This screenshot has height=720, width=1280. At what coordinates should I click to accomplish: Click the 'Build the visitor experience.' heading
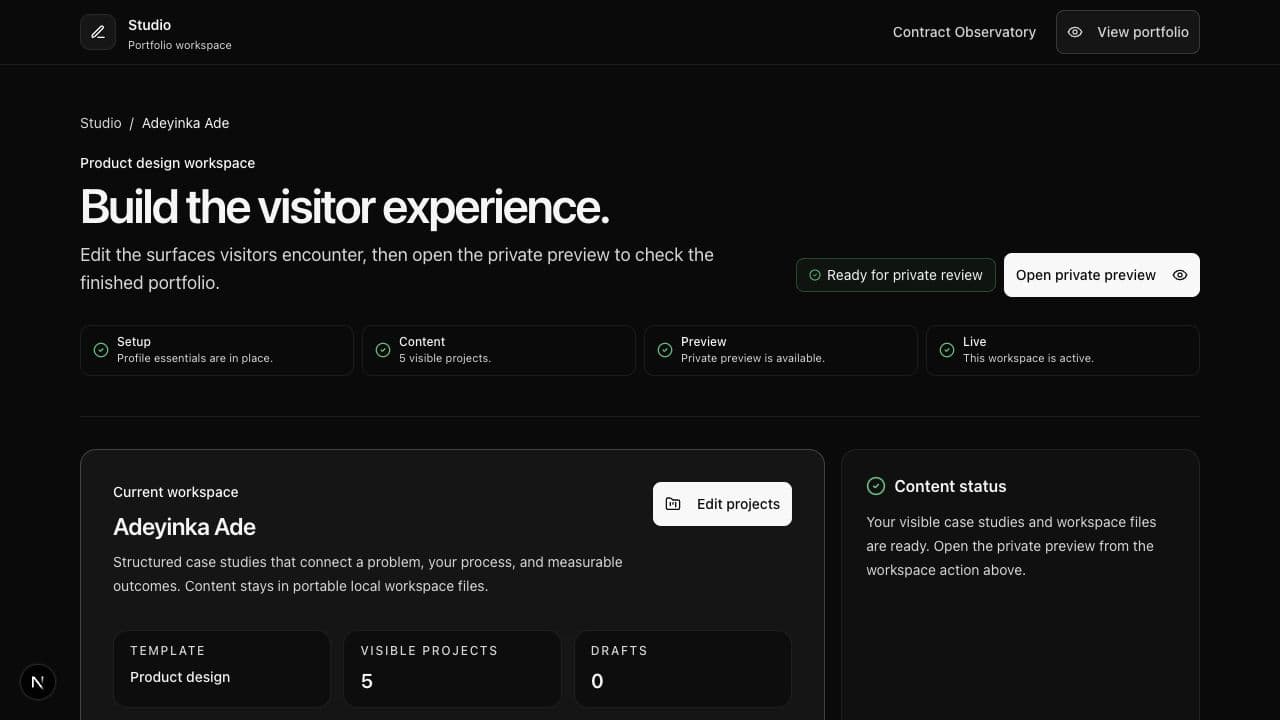(x=345, y=207)
